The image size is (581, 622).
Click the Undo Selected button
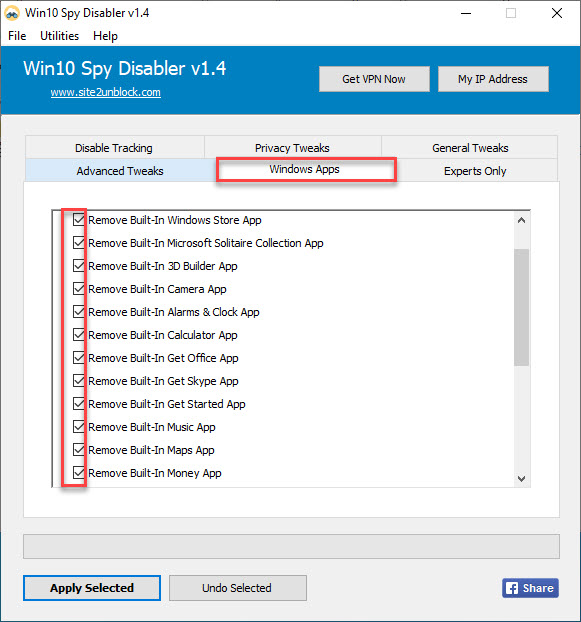click(238, 588)
